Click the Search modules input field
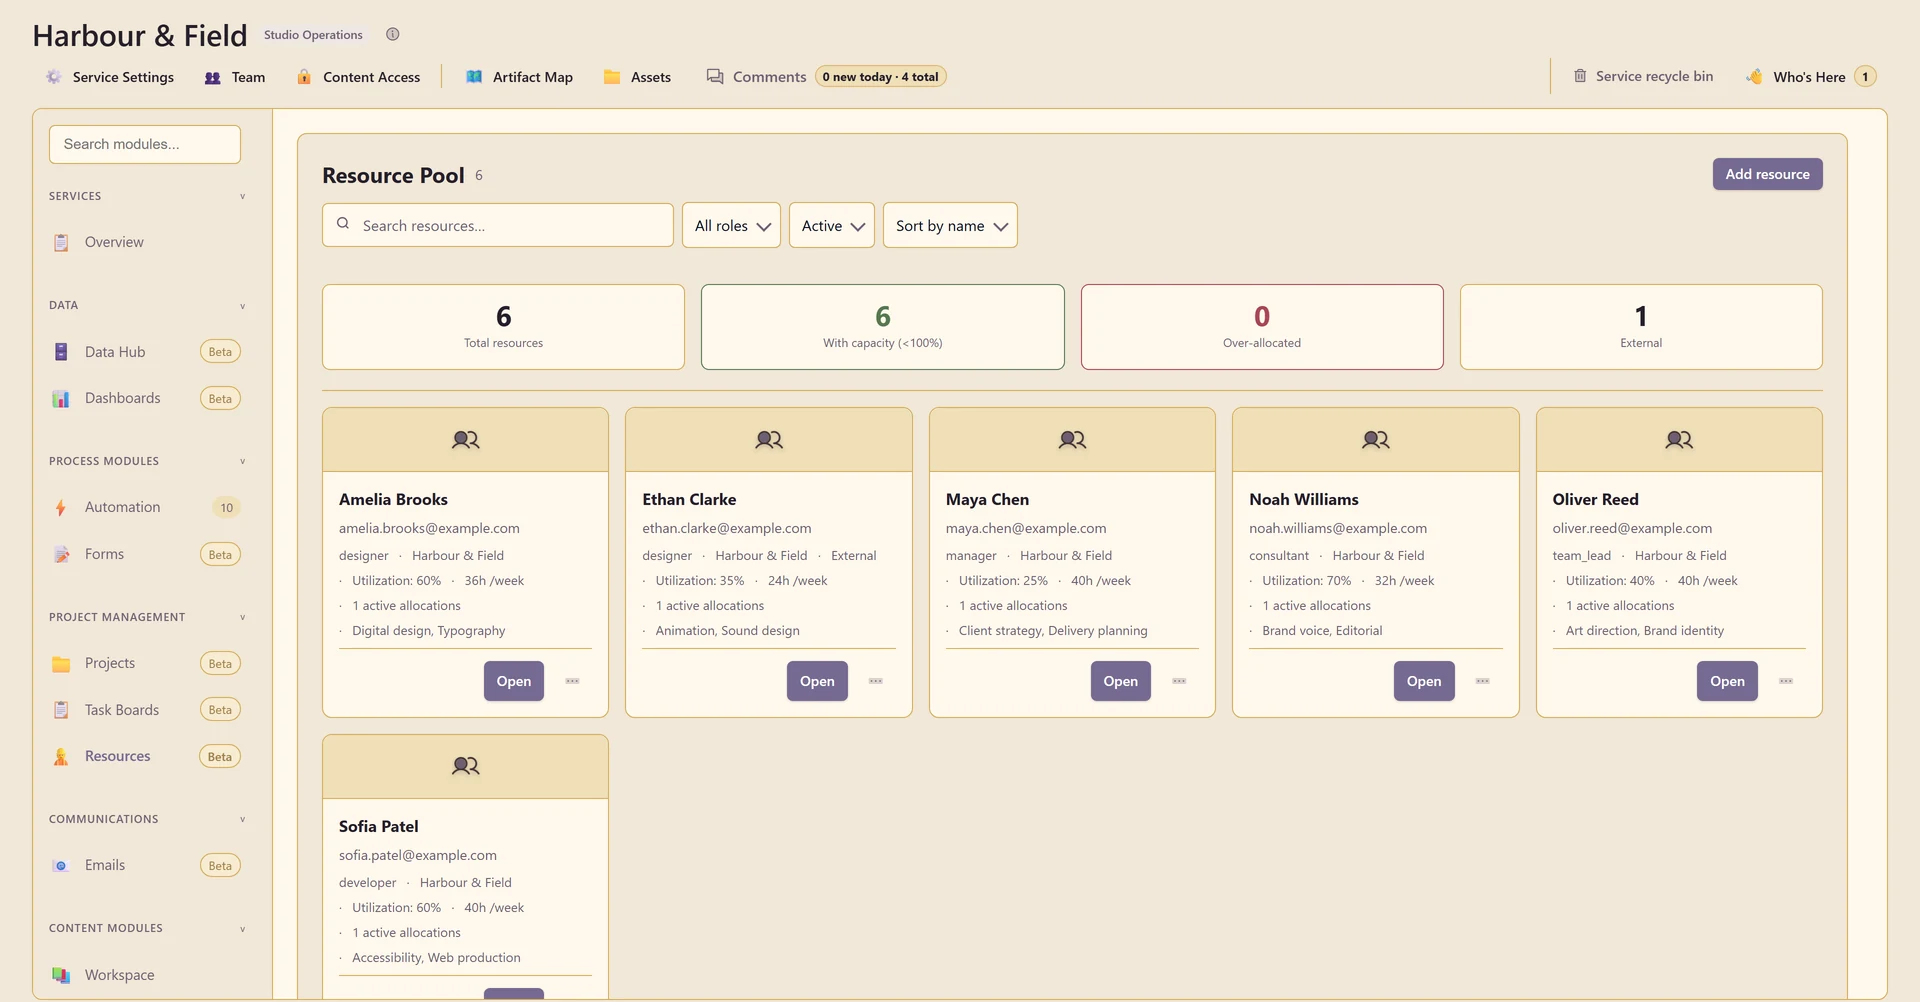Screen dimensions: 1920x1002 pos(145,144)
